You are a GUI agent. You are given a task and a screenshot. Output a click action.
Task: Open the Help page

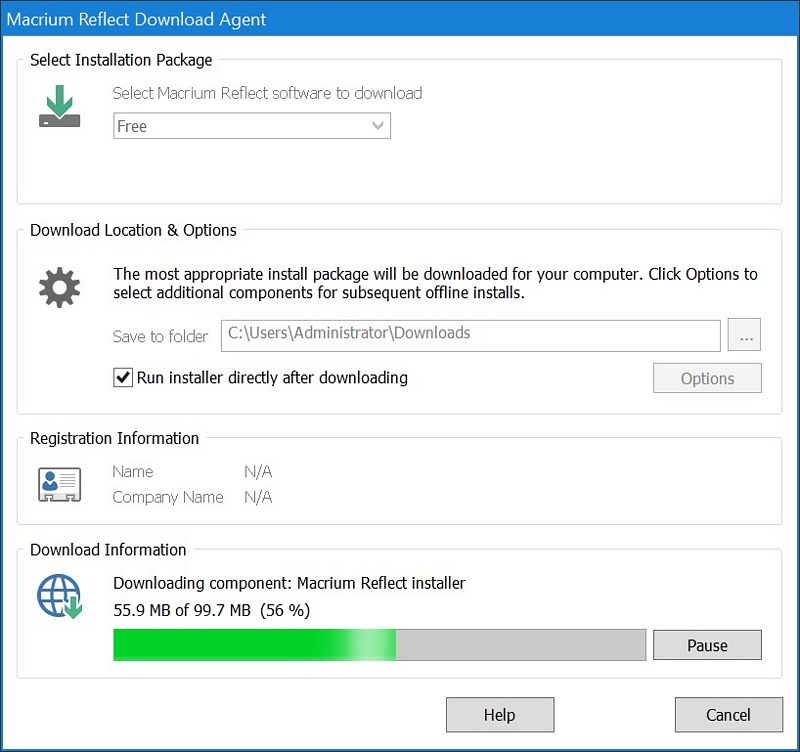(500, 715)
